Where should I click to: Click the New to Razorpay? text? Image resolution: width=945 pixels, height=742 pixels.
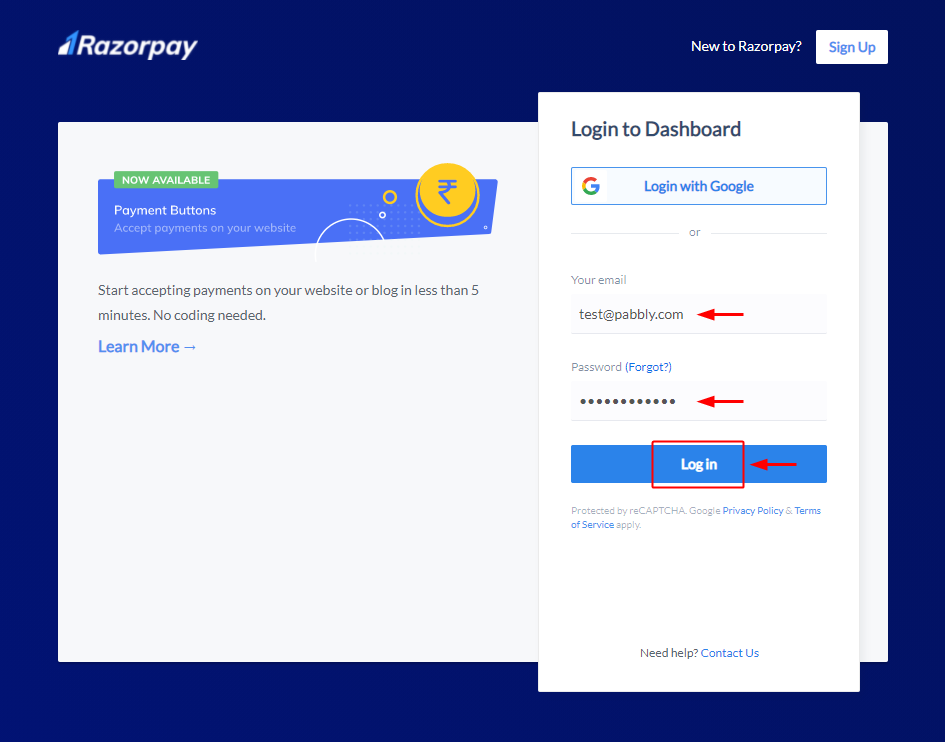(746, 46)
